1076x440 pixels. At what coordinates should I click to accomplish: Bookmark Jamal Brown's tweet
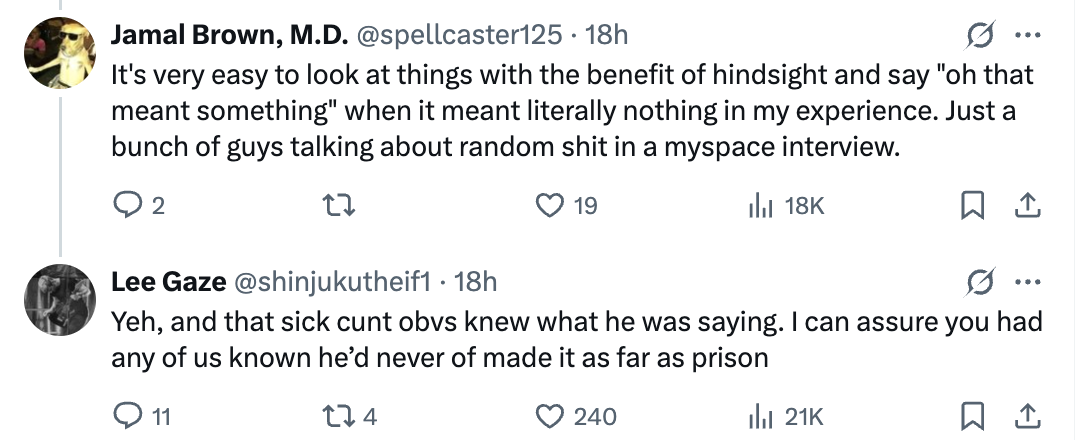(x=970, y=206)
